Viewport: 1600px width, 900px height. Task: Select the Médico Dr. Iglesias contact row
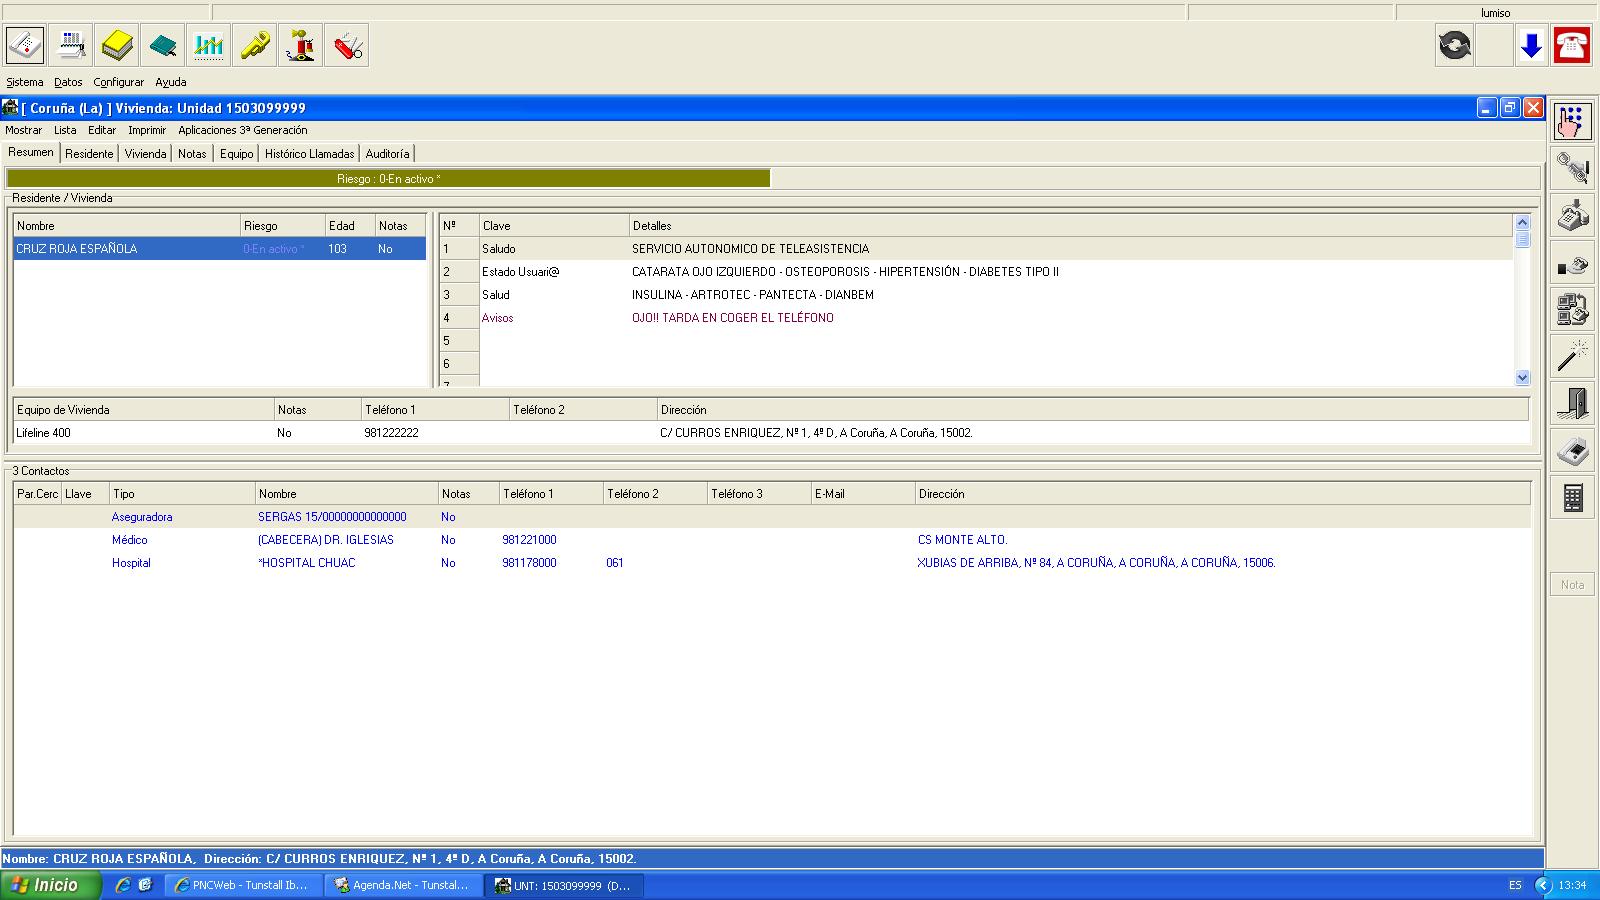[325, 540]
